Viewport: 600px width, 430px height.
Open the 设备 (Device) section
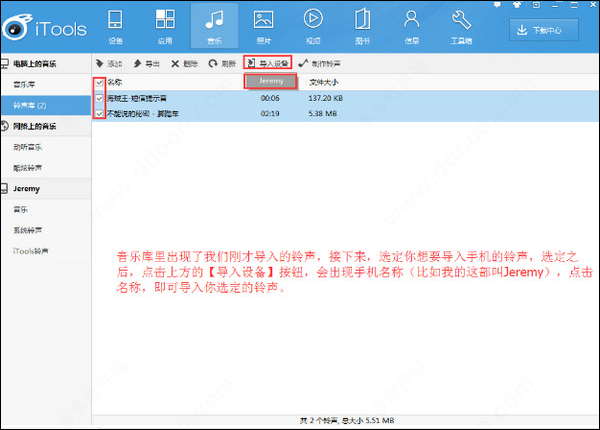pos(115,27)
